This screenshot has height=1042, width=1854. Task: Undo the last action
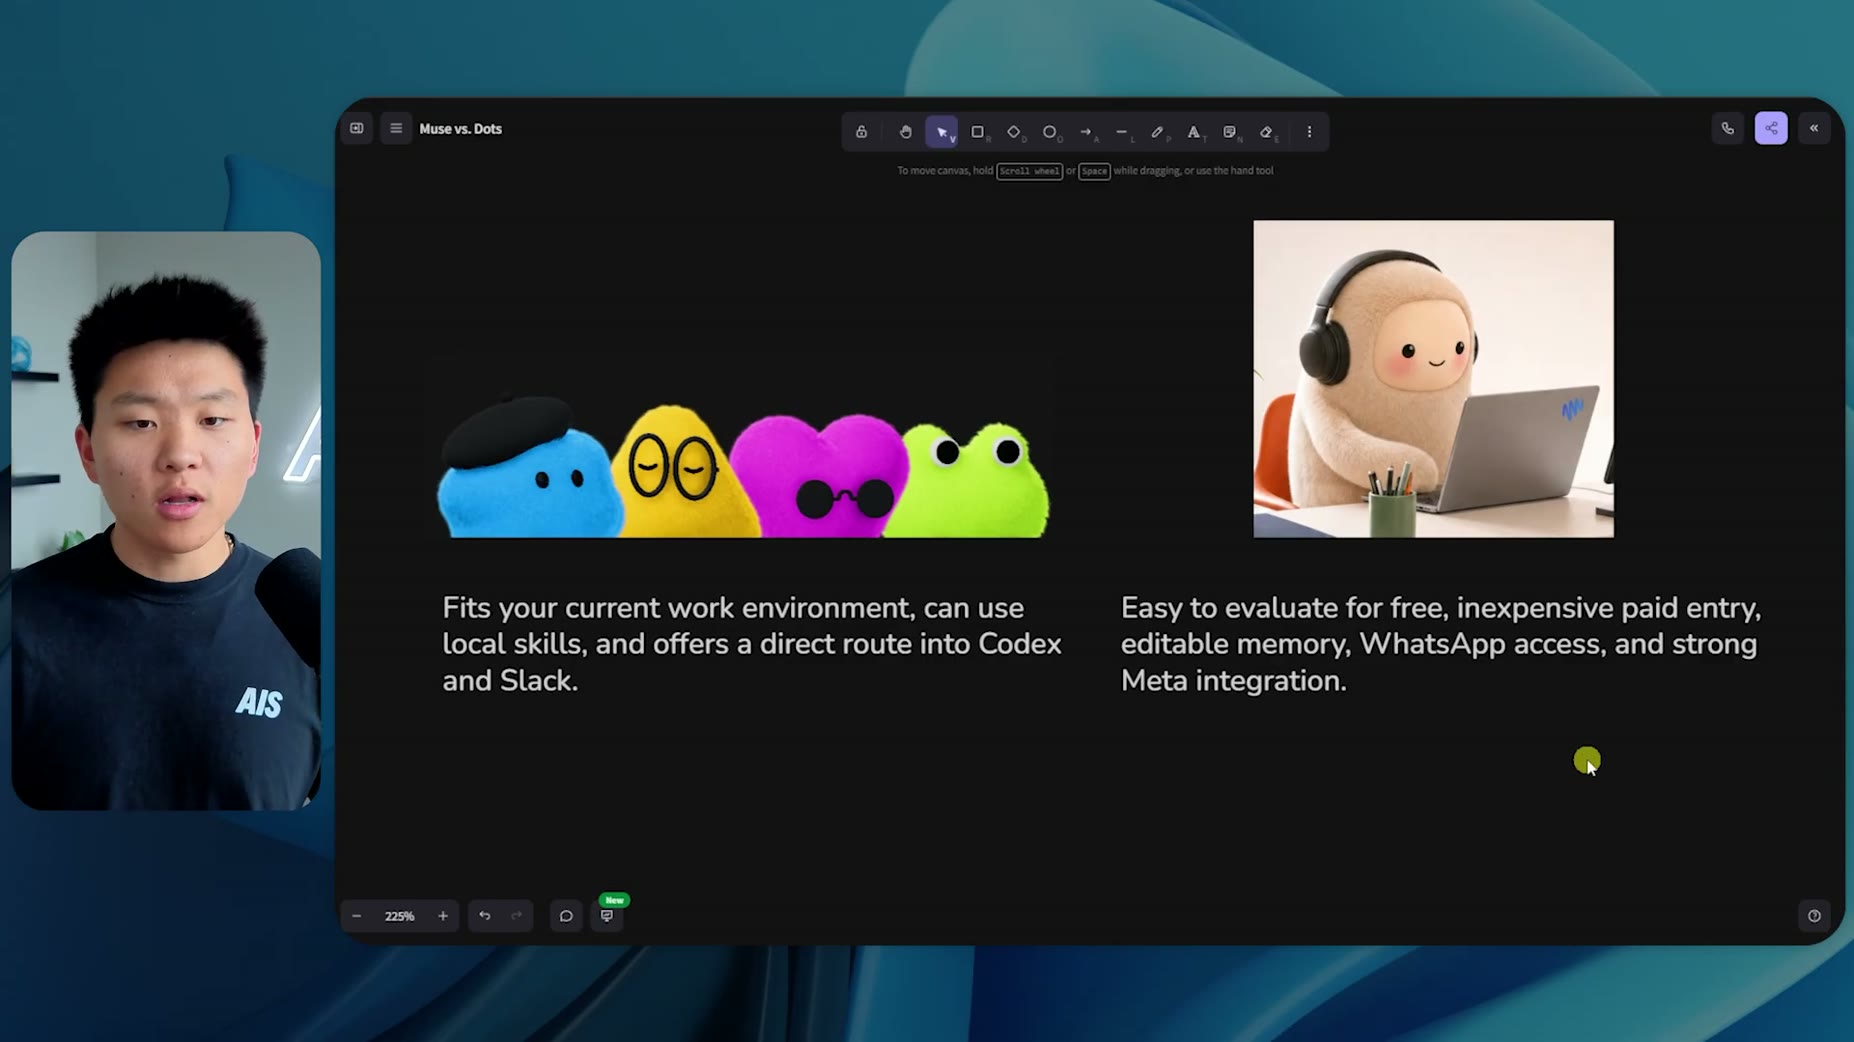(x=485, y=916)
